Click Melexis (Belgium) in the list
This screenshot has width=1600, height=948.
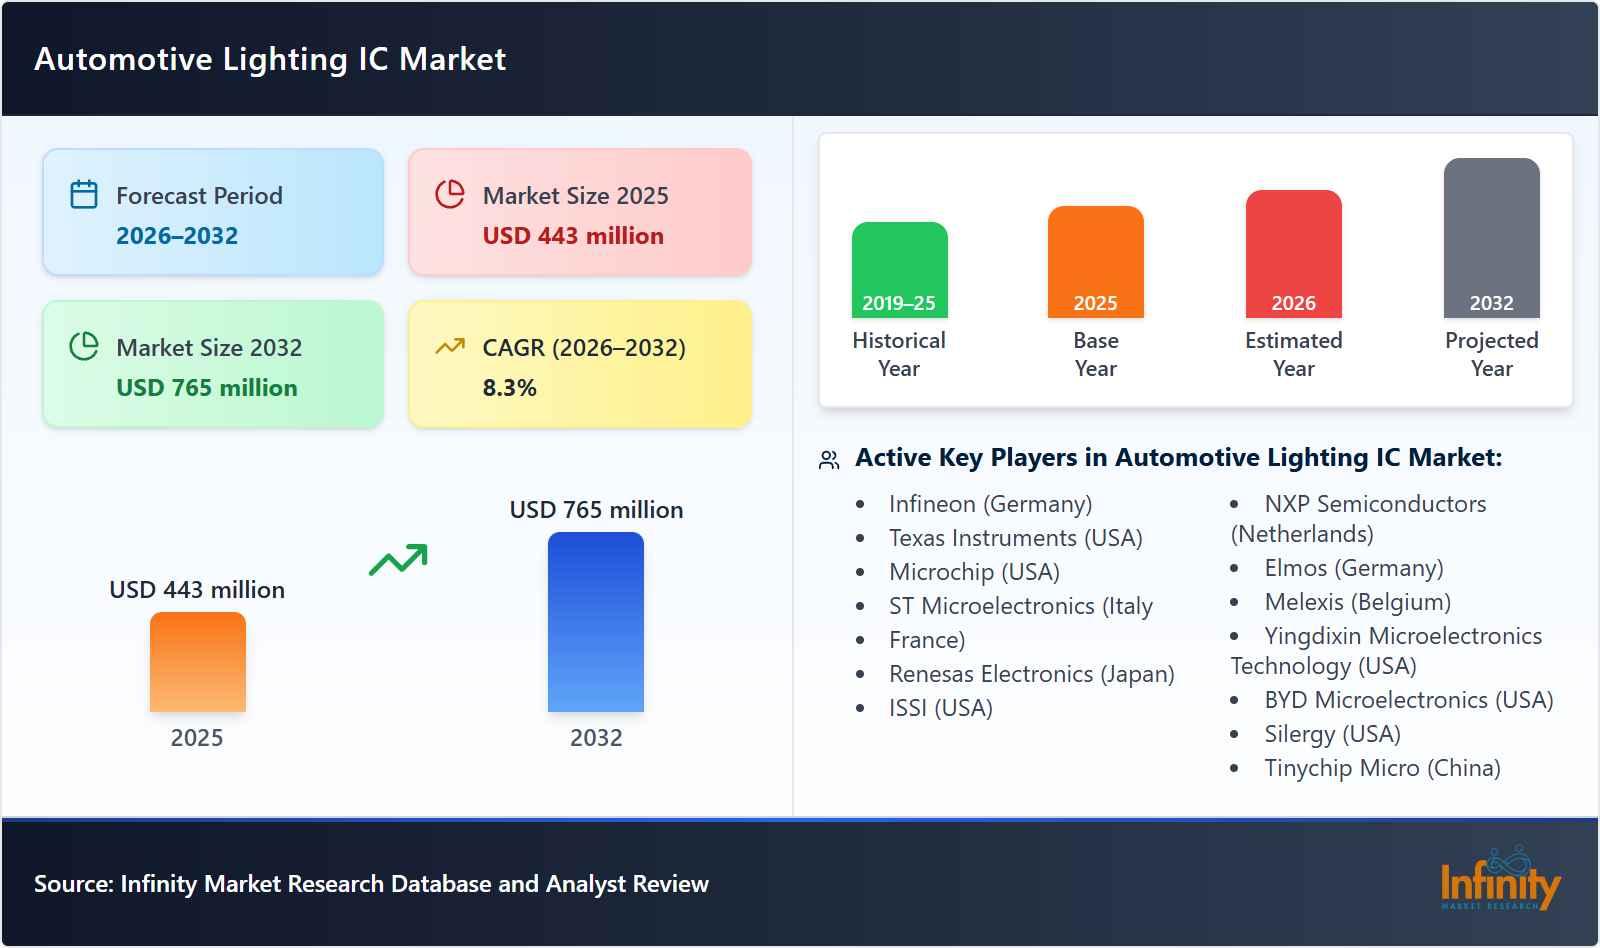coord(1357,601)
